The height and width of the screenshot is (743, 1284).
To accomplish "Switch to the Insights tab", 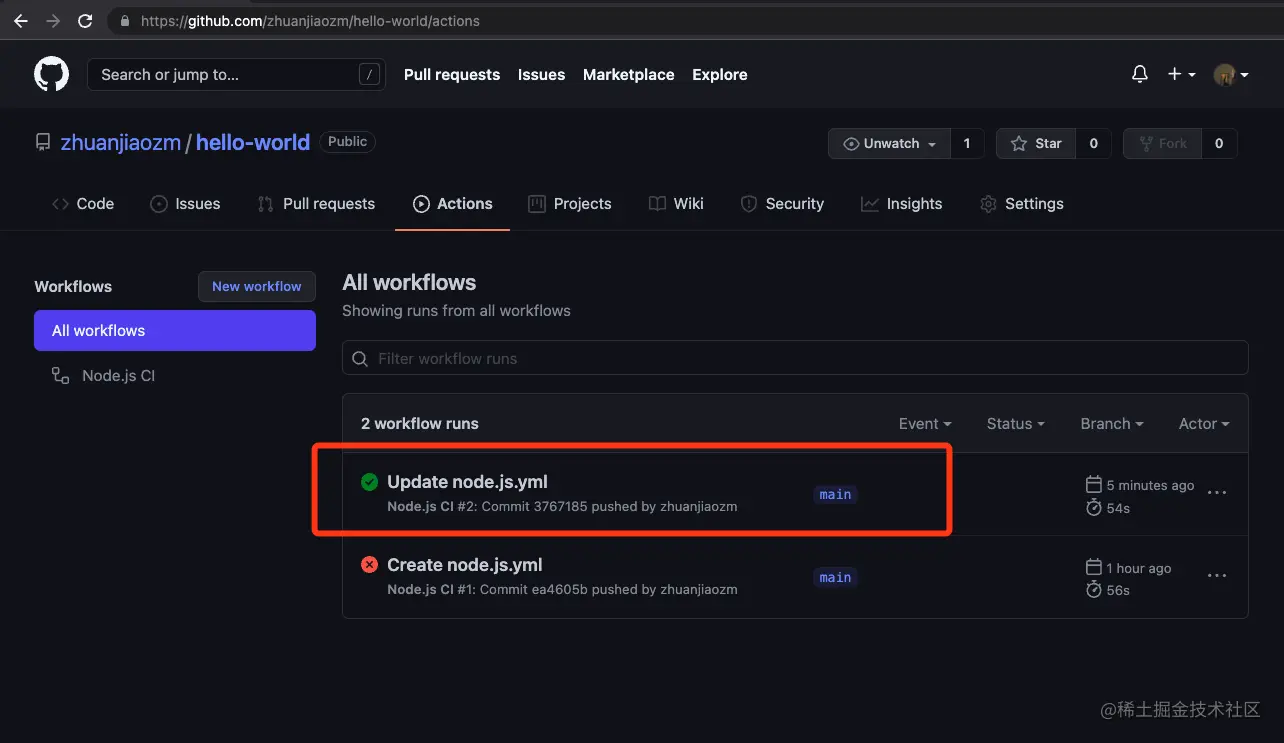I will click(x=901, y=204).
